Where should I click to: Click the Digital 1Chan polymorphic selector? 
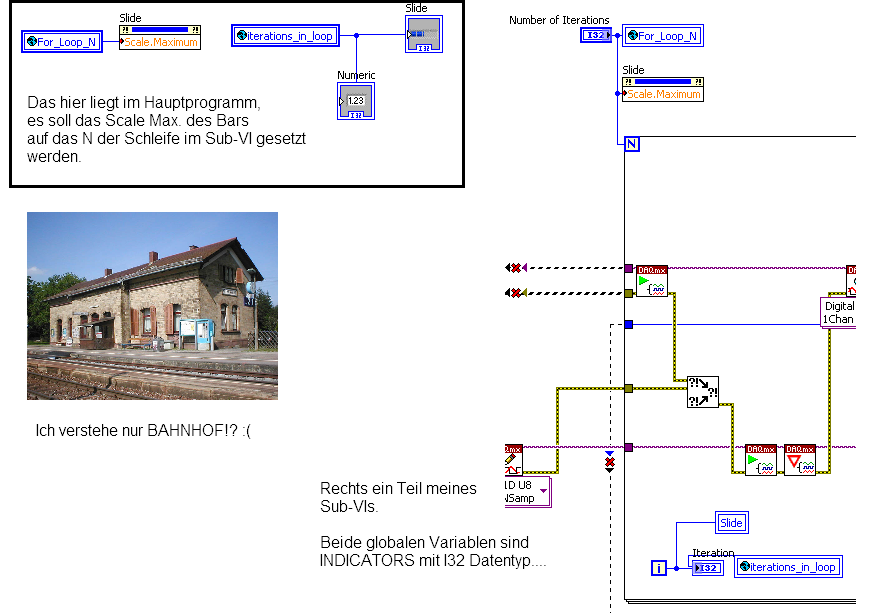click(838, 312)
